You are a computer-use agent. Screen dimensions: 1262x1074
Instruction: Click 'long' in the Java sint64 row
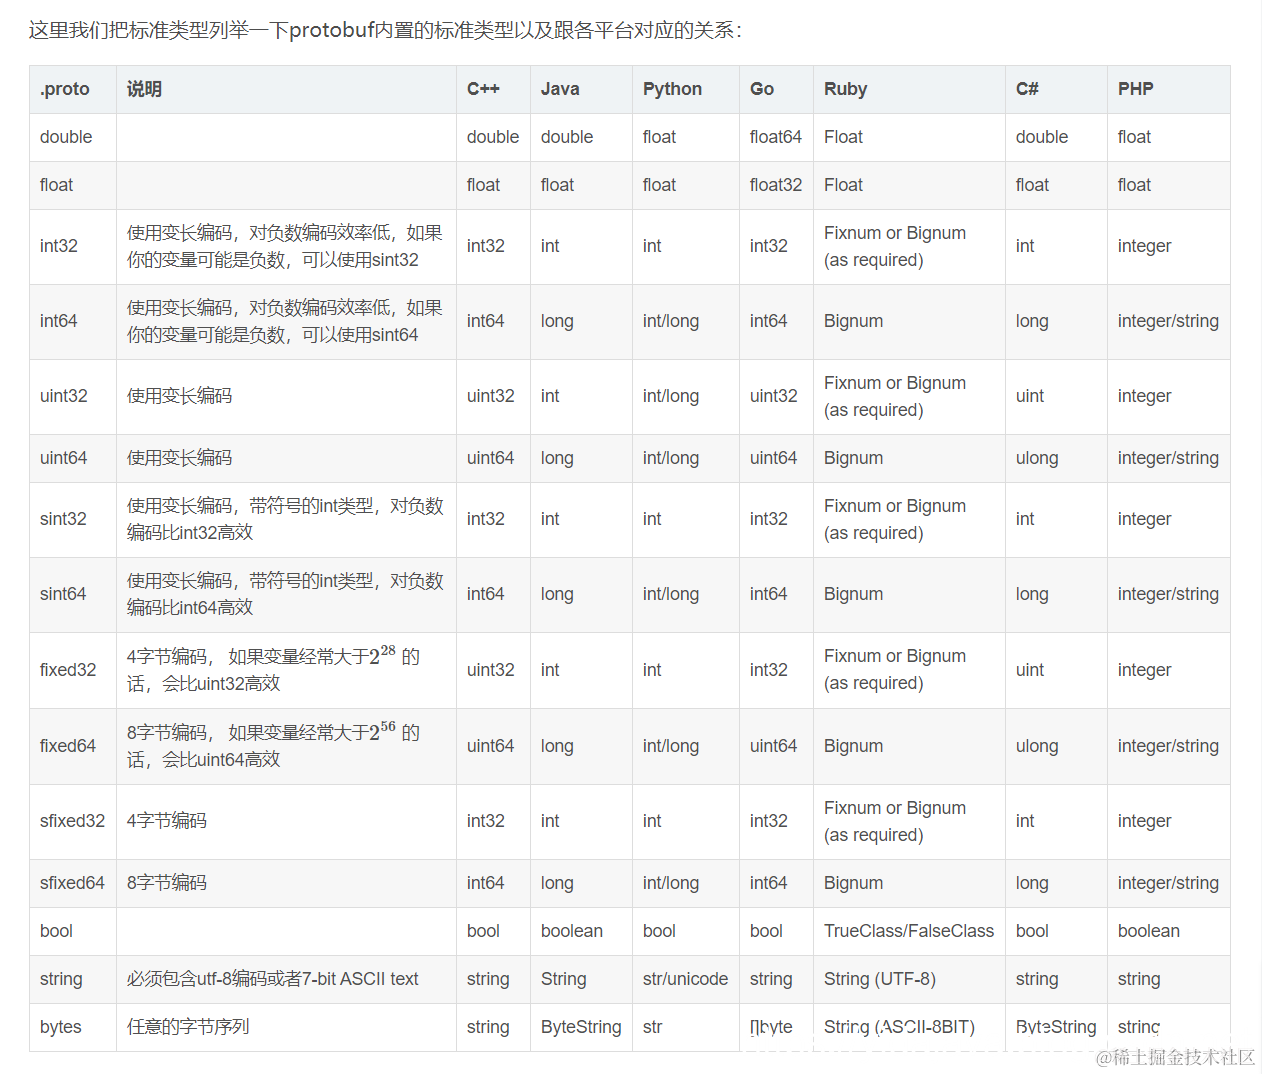557,594
